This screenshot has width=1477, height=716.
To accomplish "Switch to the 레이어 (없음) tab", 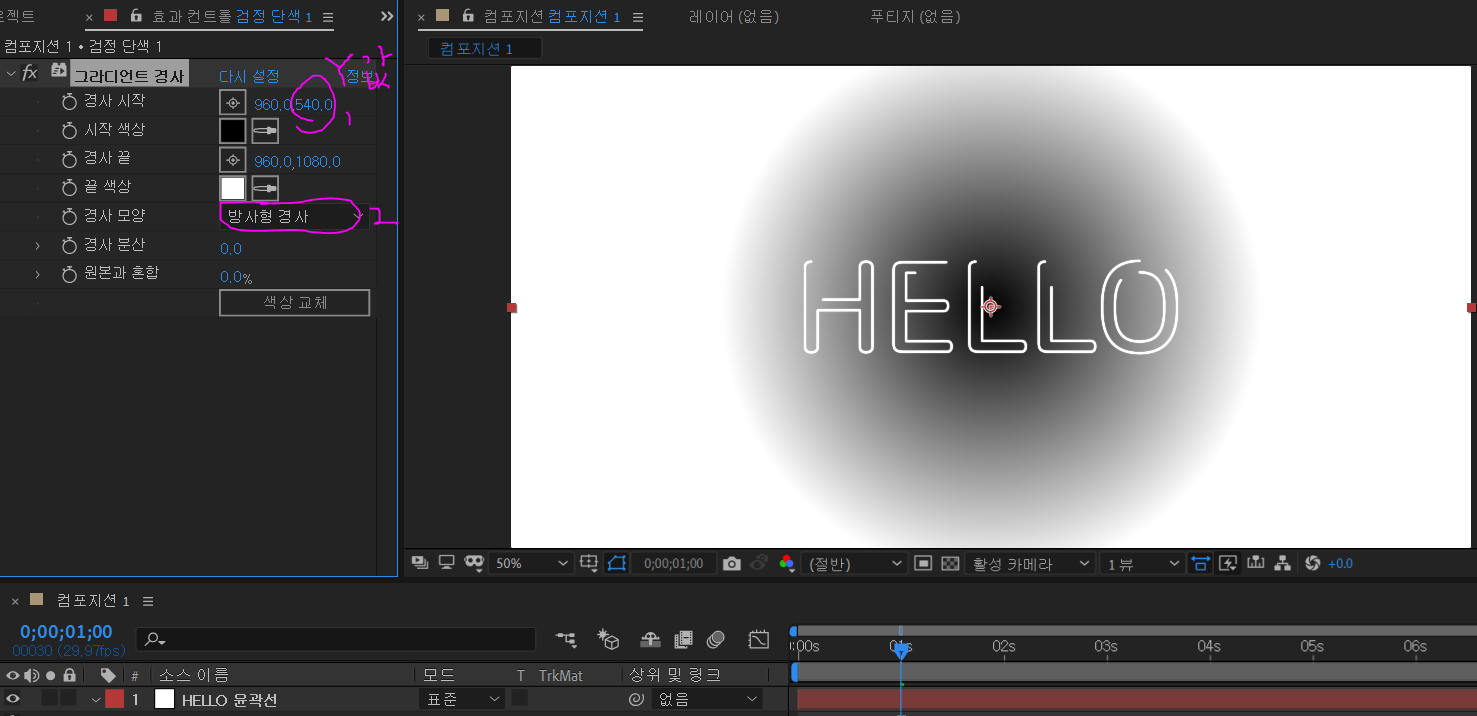I will pos(734,17).
